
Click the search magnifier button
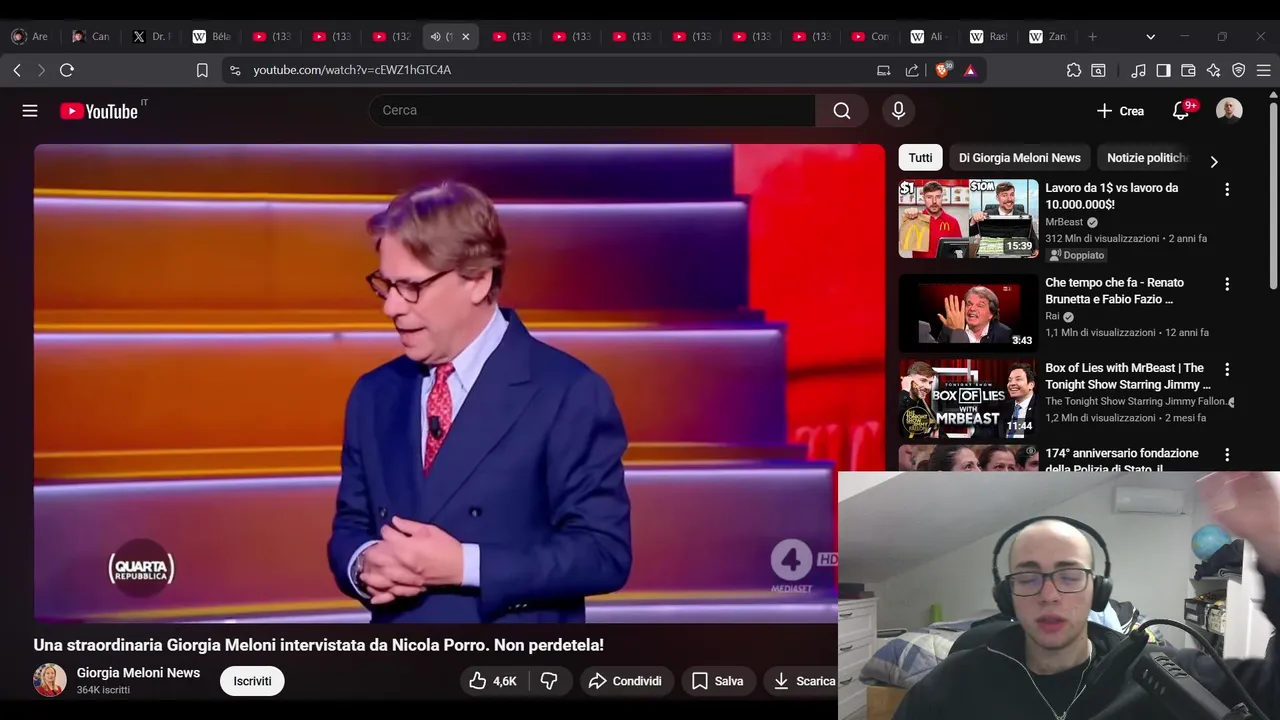tap(842, 110)
